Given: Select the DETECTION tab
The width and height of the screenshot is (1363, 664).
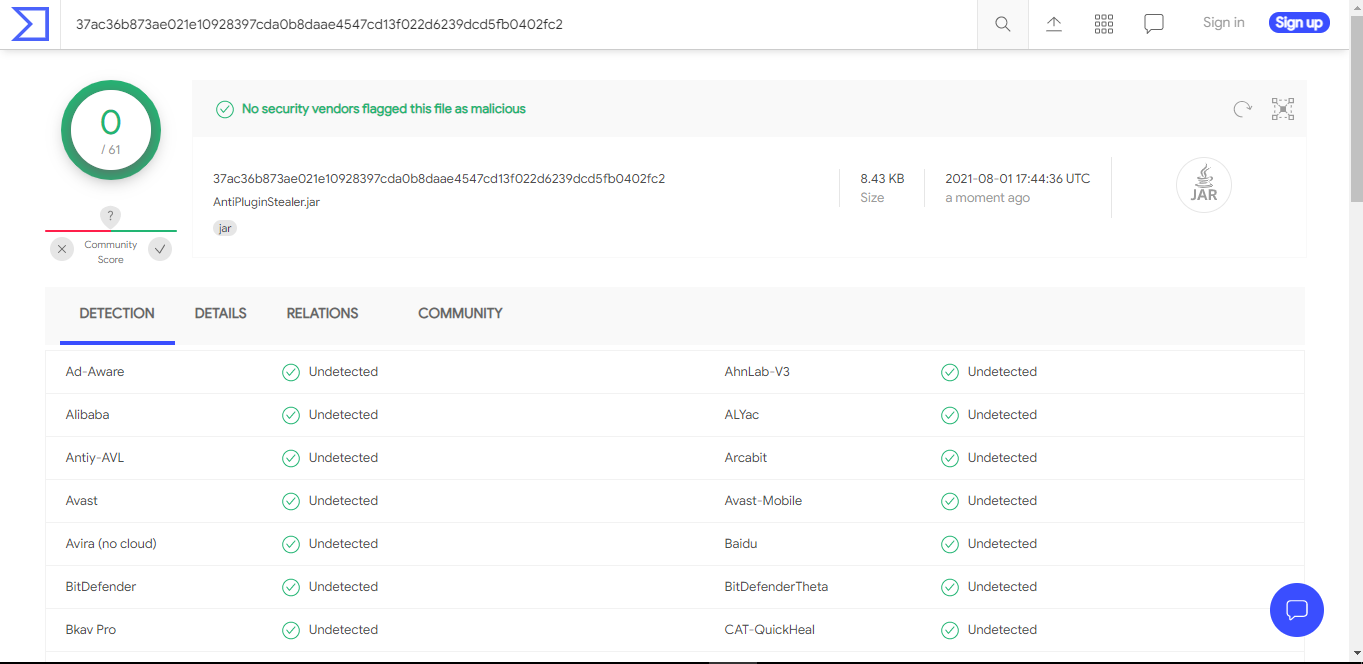Looking at the screenshot, I should coord(117,313).
